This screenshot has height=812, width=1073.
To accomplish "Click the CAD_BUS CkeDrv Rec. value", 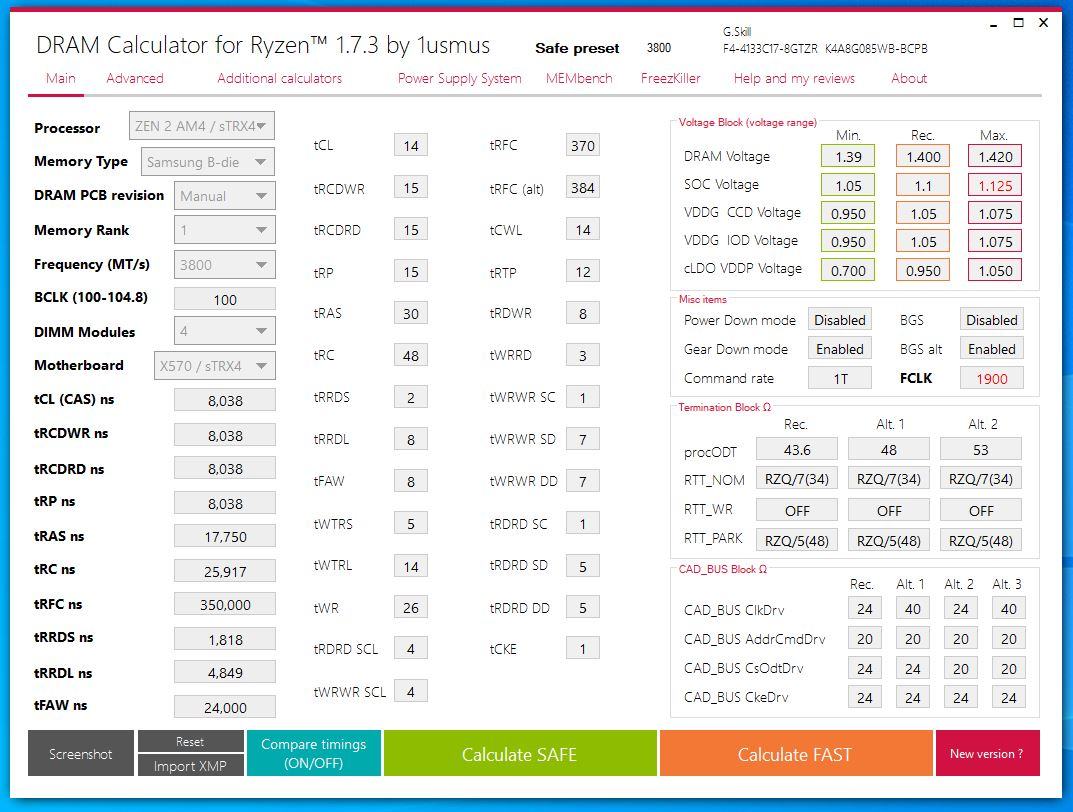I will 865,698.
